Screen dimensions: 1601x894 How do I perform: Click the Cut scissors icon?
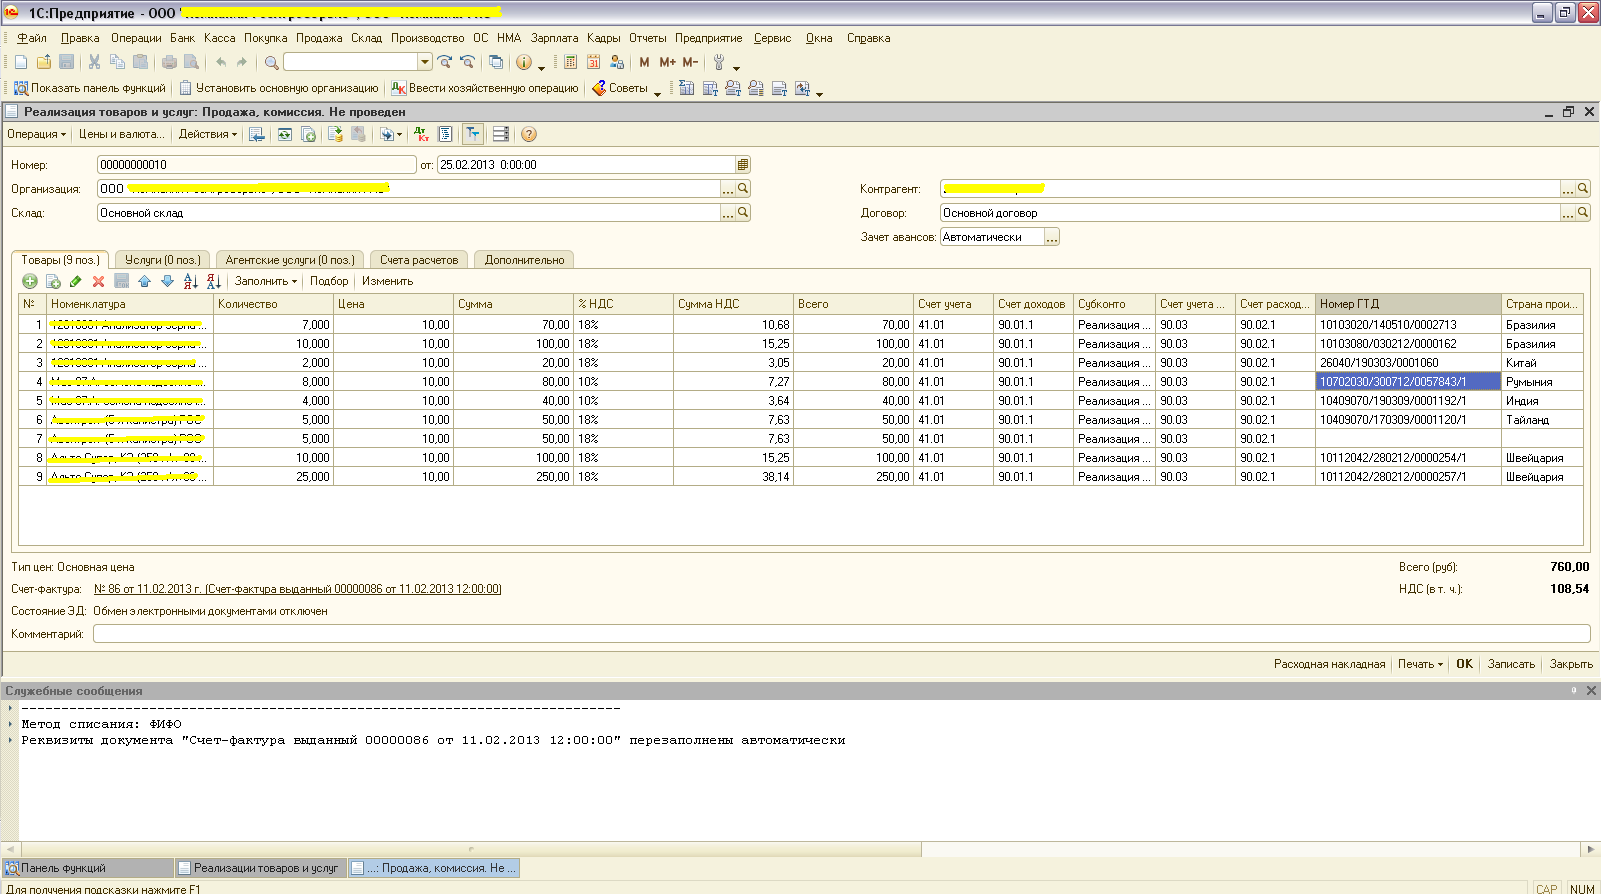click(x=94, y=62)
